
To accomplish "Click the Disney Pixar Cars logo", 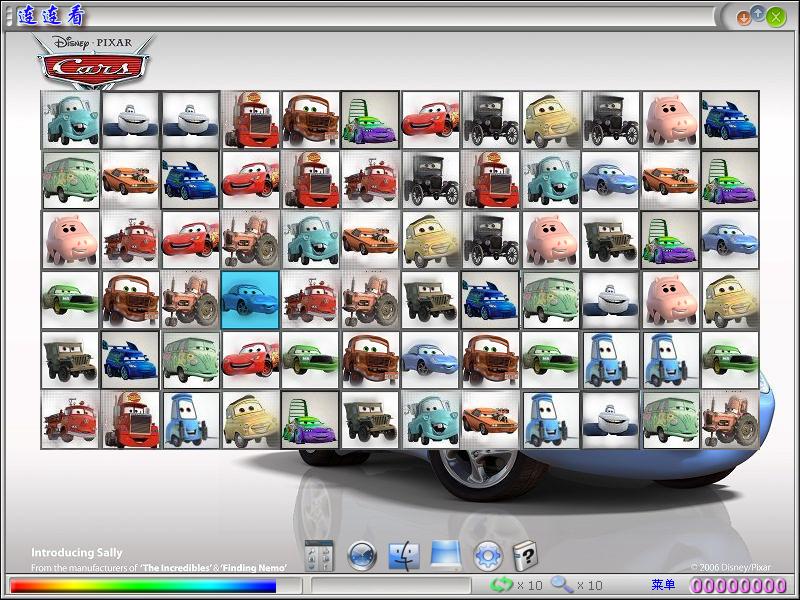I will click(93, 61).
